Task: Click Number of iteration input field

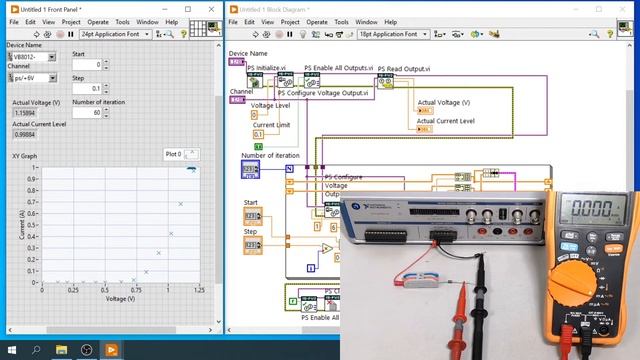Action: click(x=87, y=113)
